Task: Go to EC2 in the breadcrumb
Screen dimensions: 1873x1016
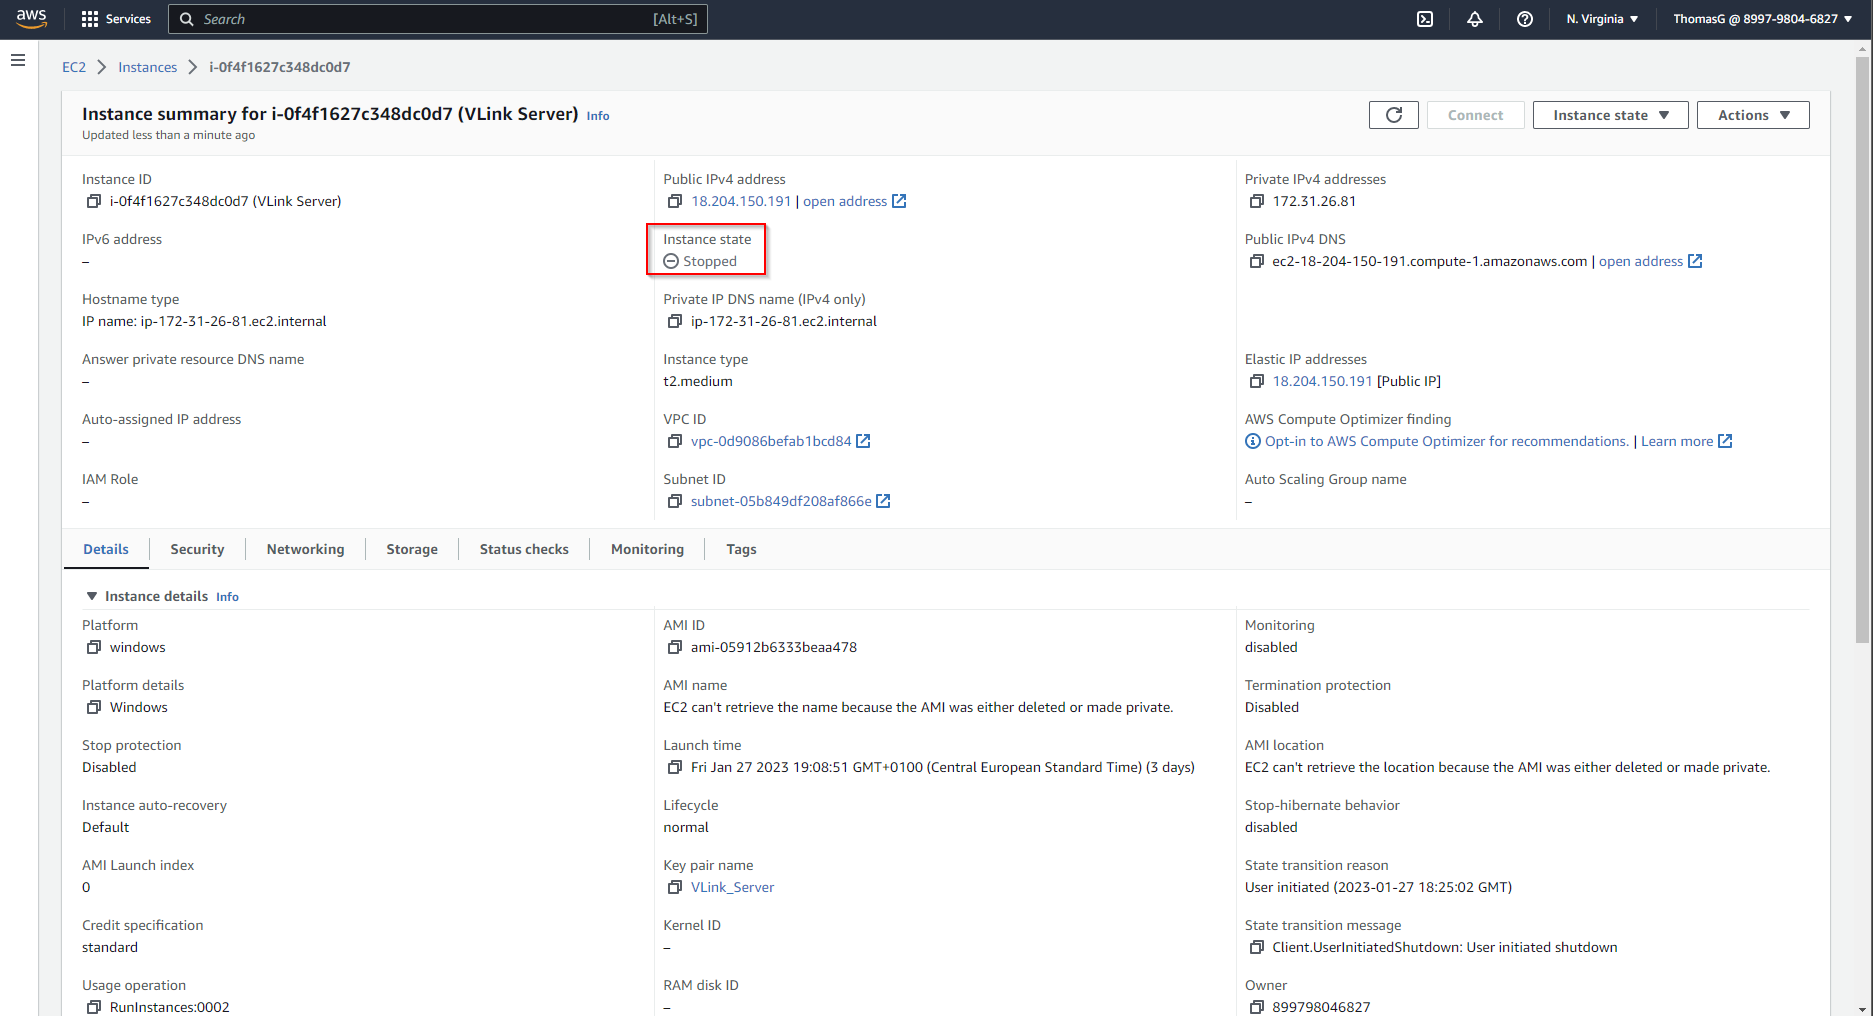Action: [x=74, y=67]
